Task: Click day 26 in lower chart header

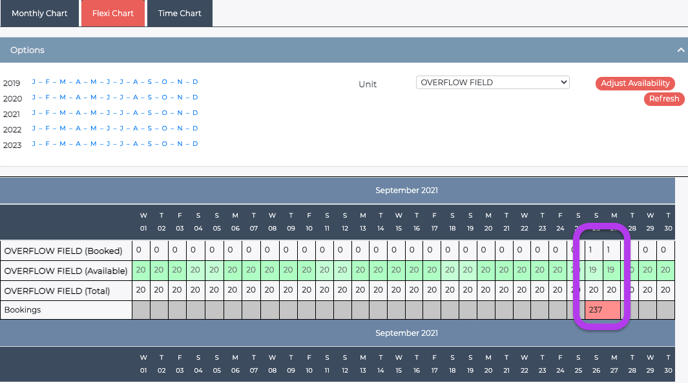Action: [596, 370]
